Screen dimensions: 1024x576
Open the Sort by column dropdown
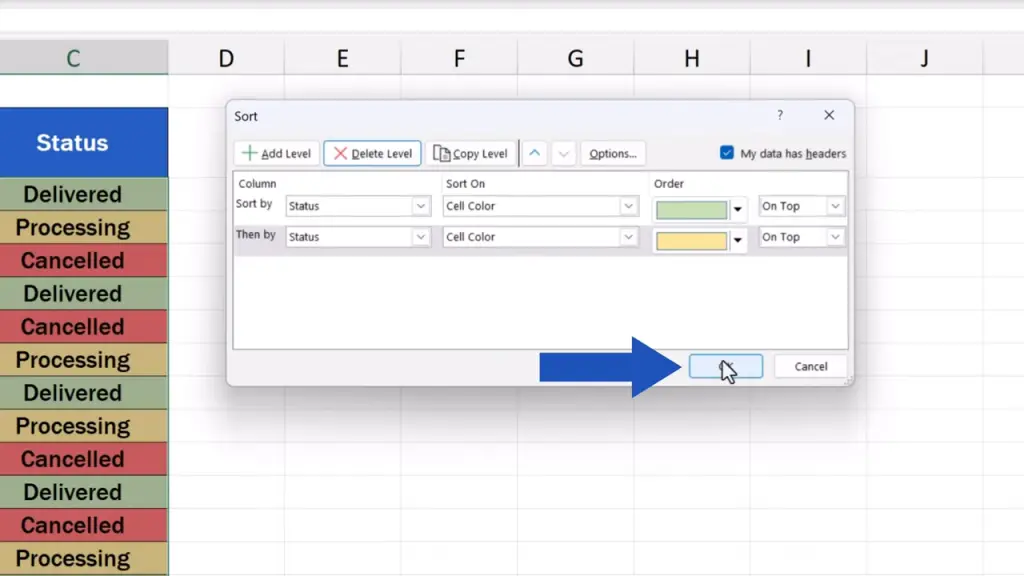(421, 207)
